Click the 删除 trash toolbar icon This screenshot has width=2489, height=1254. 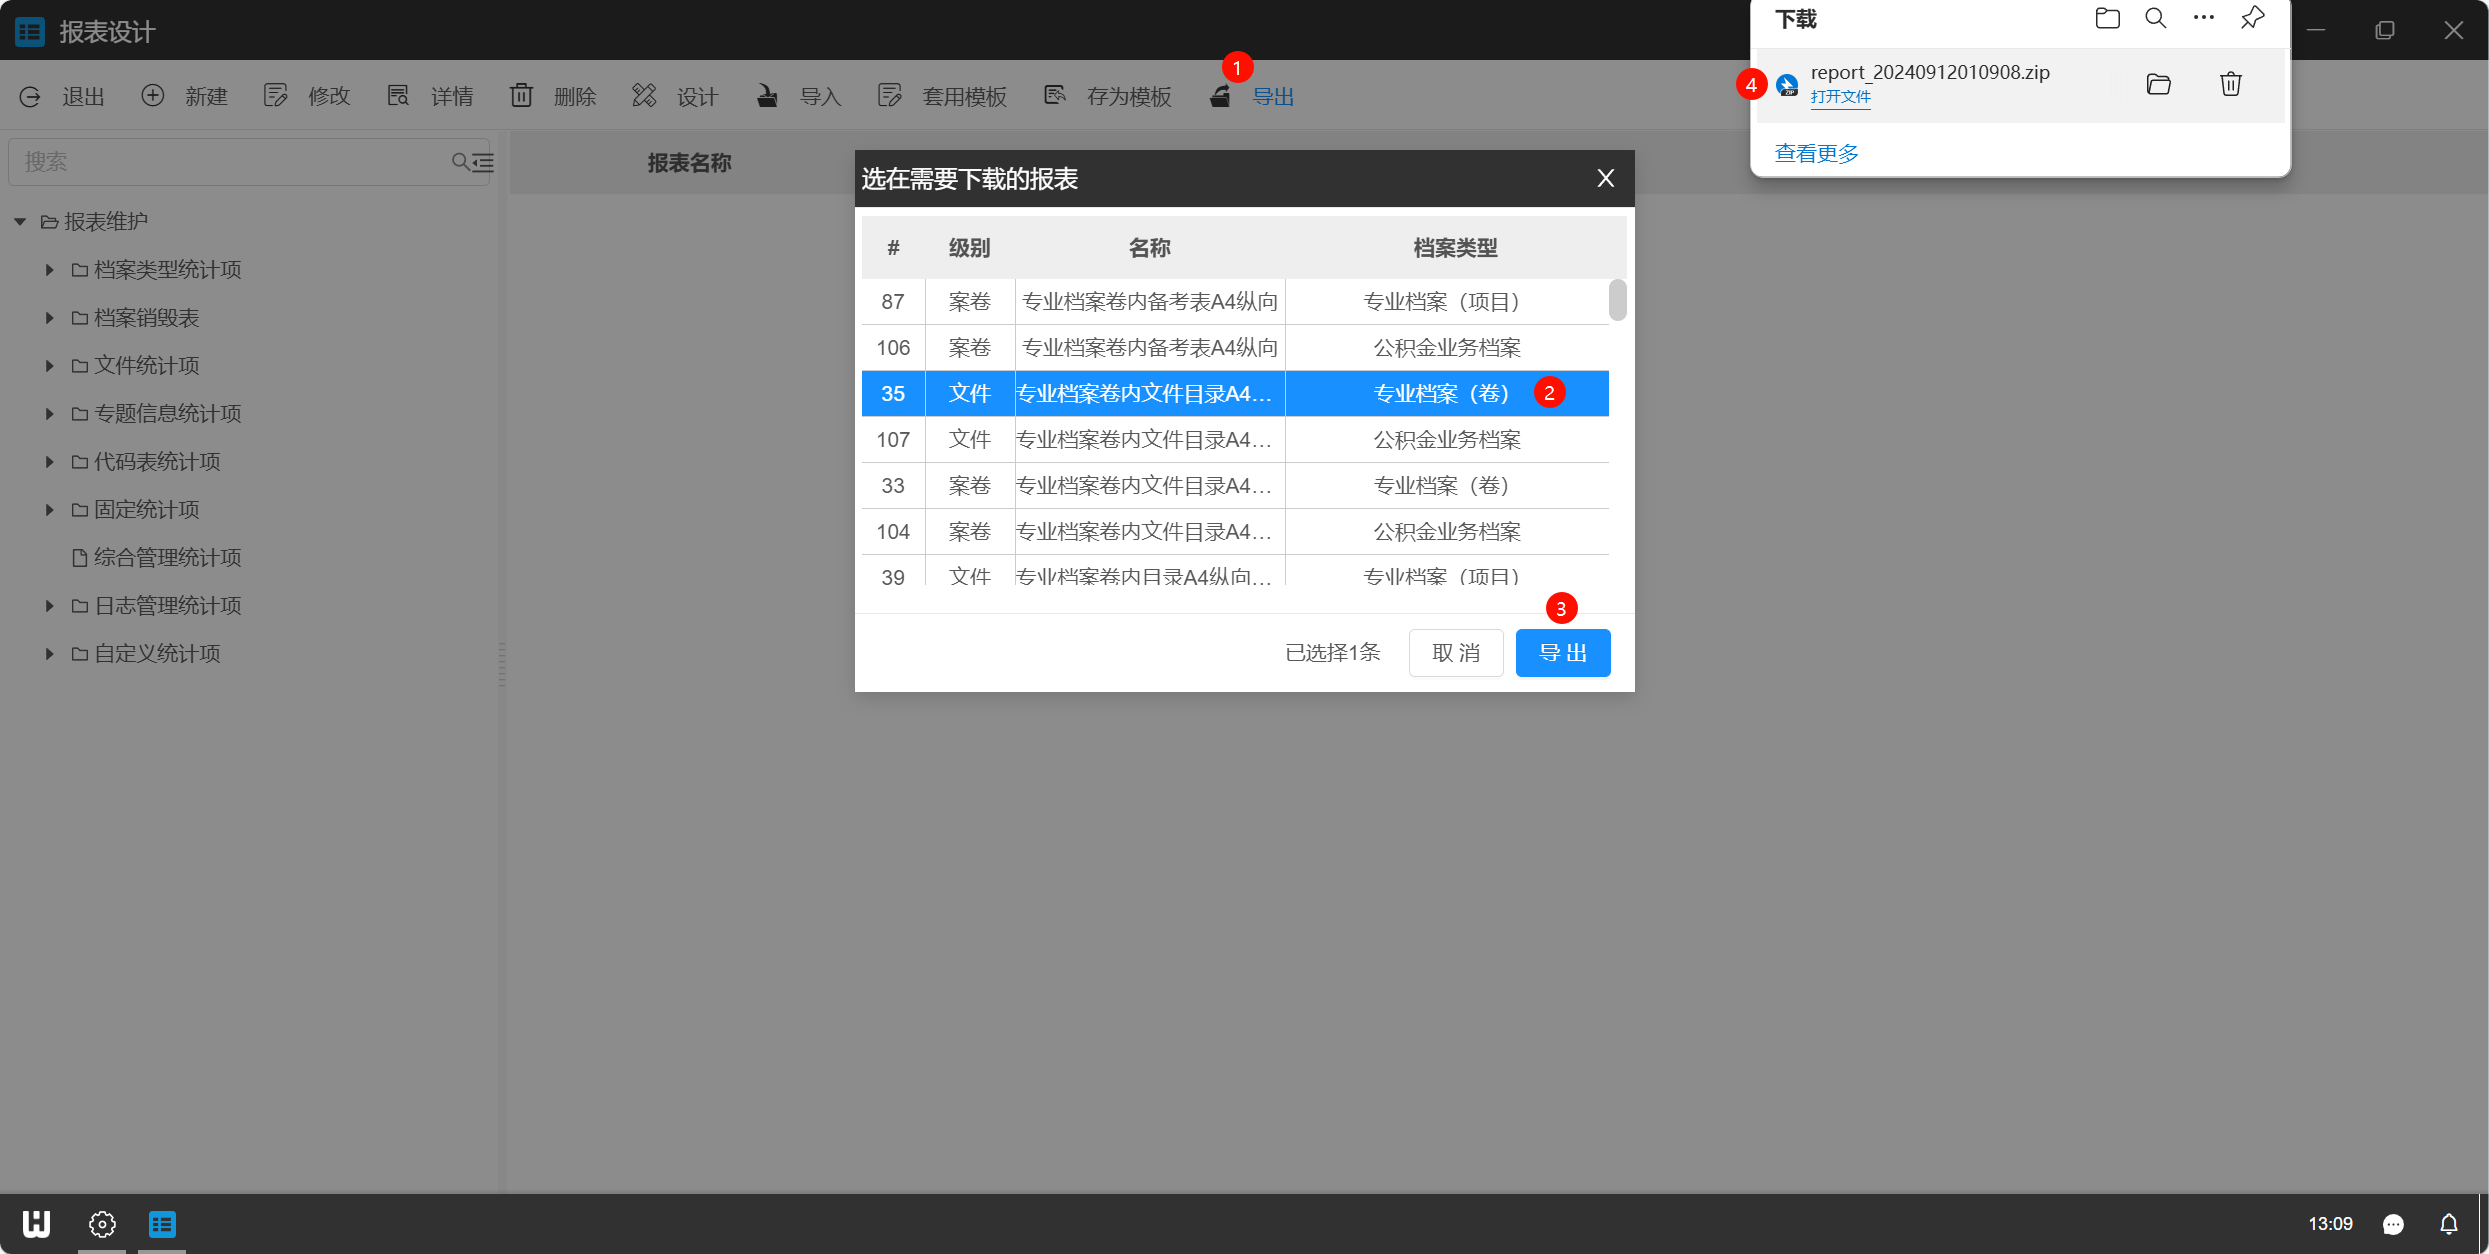(x=521, y=96)
